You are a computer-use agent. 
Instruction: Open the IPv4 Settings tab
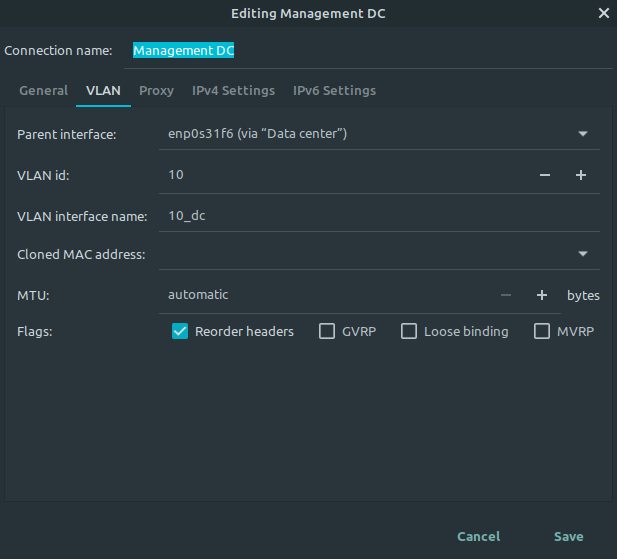click(x=233, y=91)
